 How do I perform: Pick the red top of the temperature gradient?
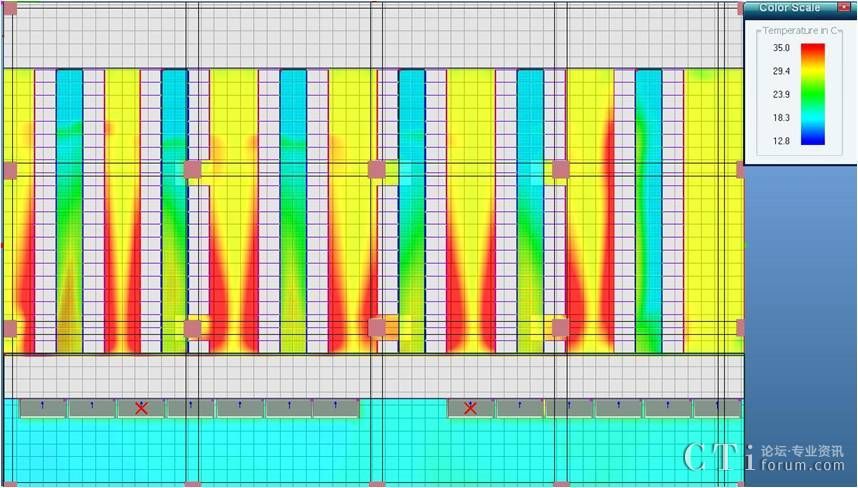812,50
